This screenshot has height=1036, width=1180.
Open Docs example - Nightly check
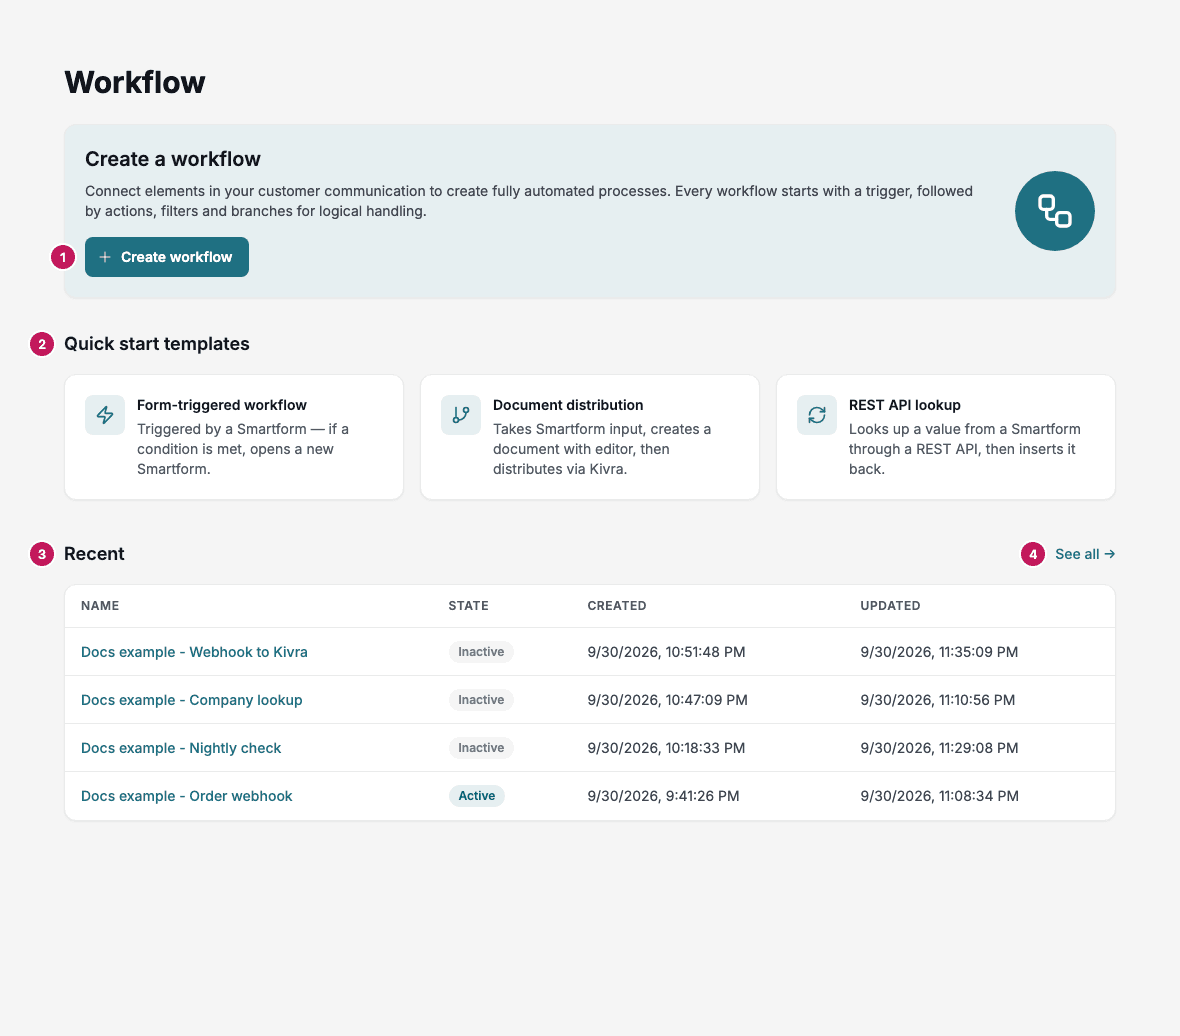(181, 748)
